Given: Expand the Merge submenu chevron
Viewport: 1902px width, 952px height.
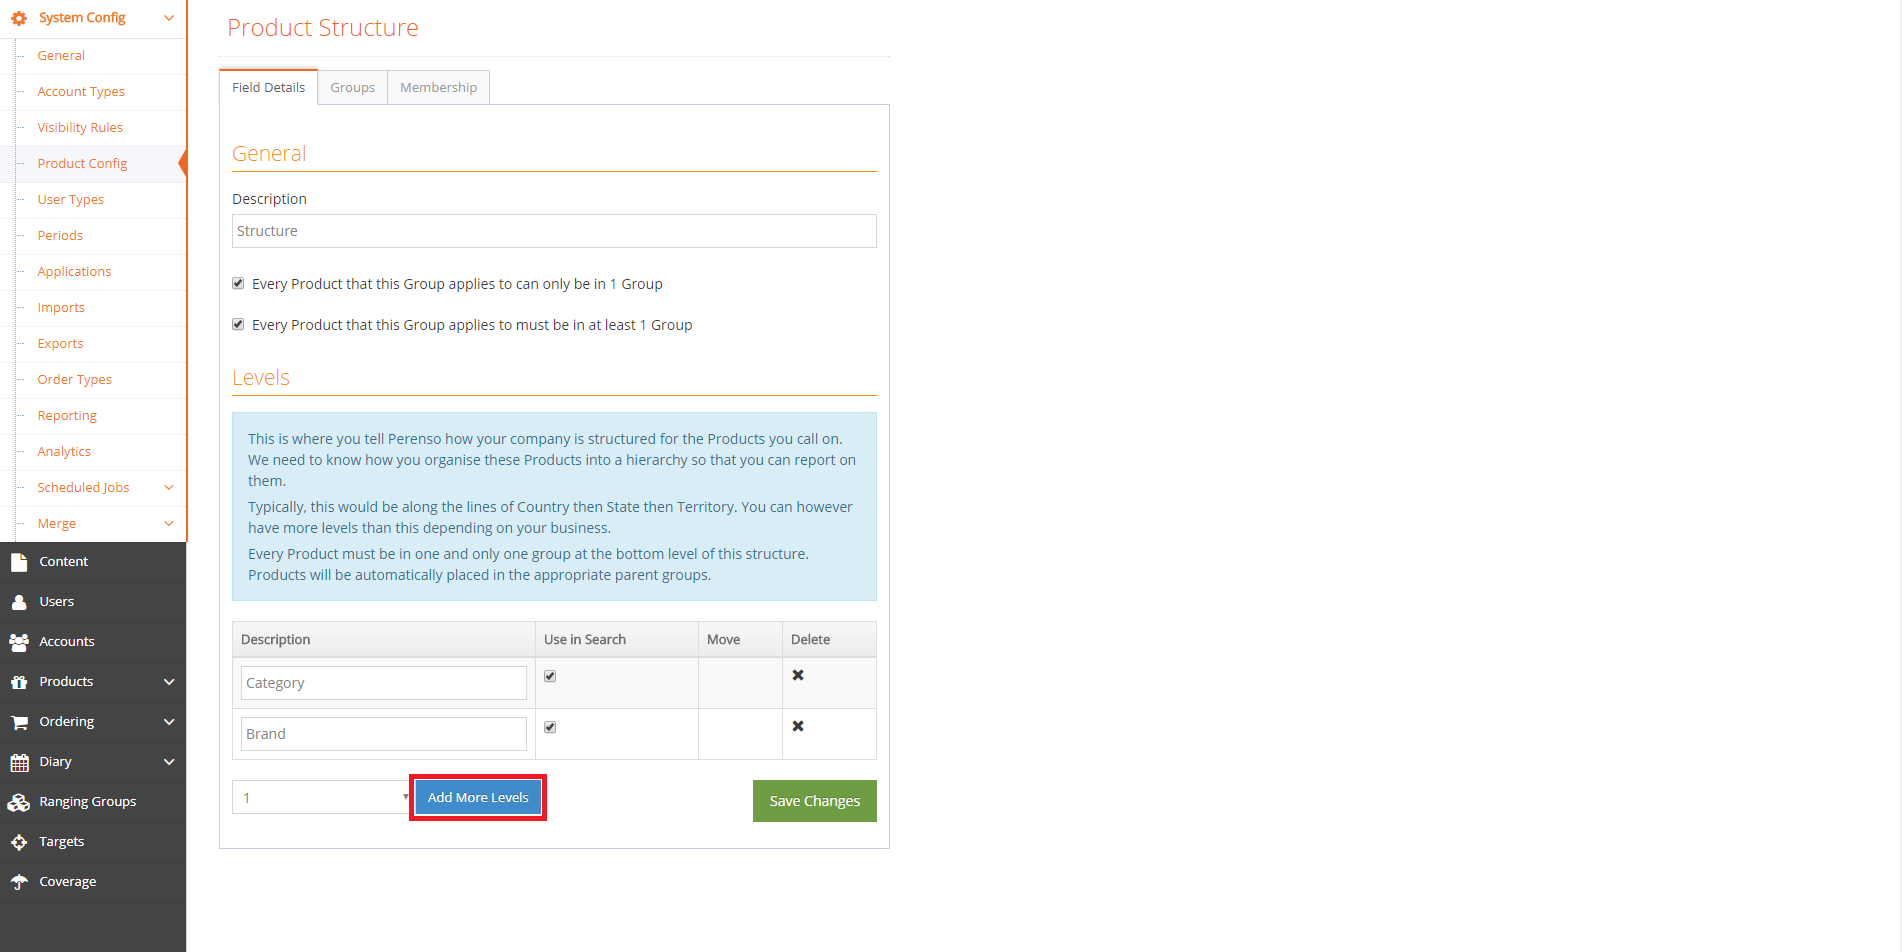Looking at the screenshot, I should pyautogui.click(x=169, y=524).
